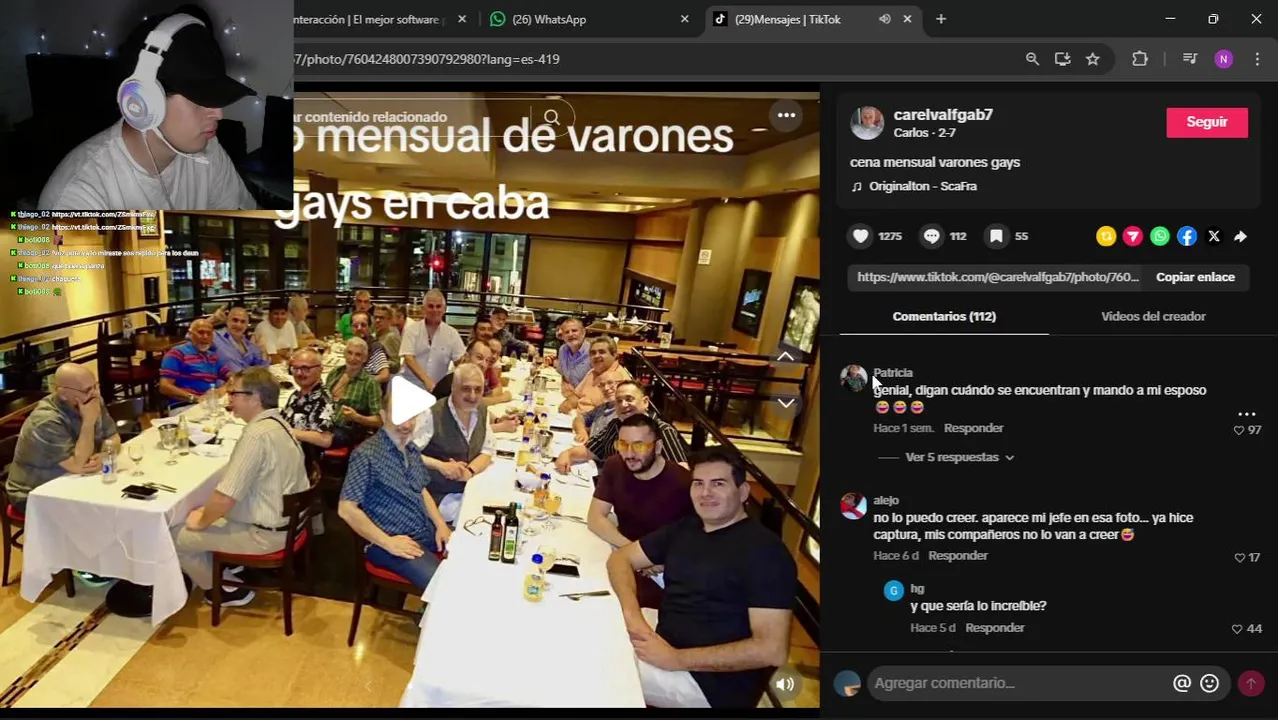
Task: Open browser zoom magnifier icon
Action: click(1032, 59)
